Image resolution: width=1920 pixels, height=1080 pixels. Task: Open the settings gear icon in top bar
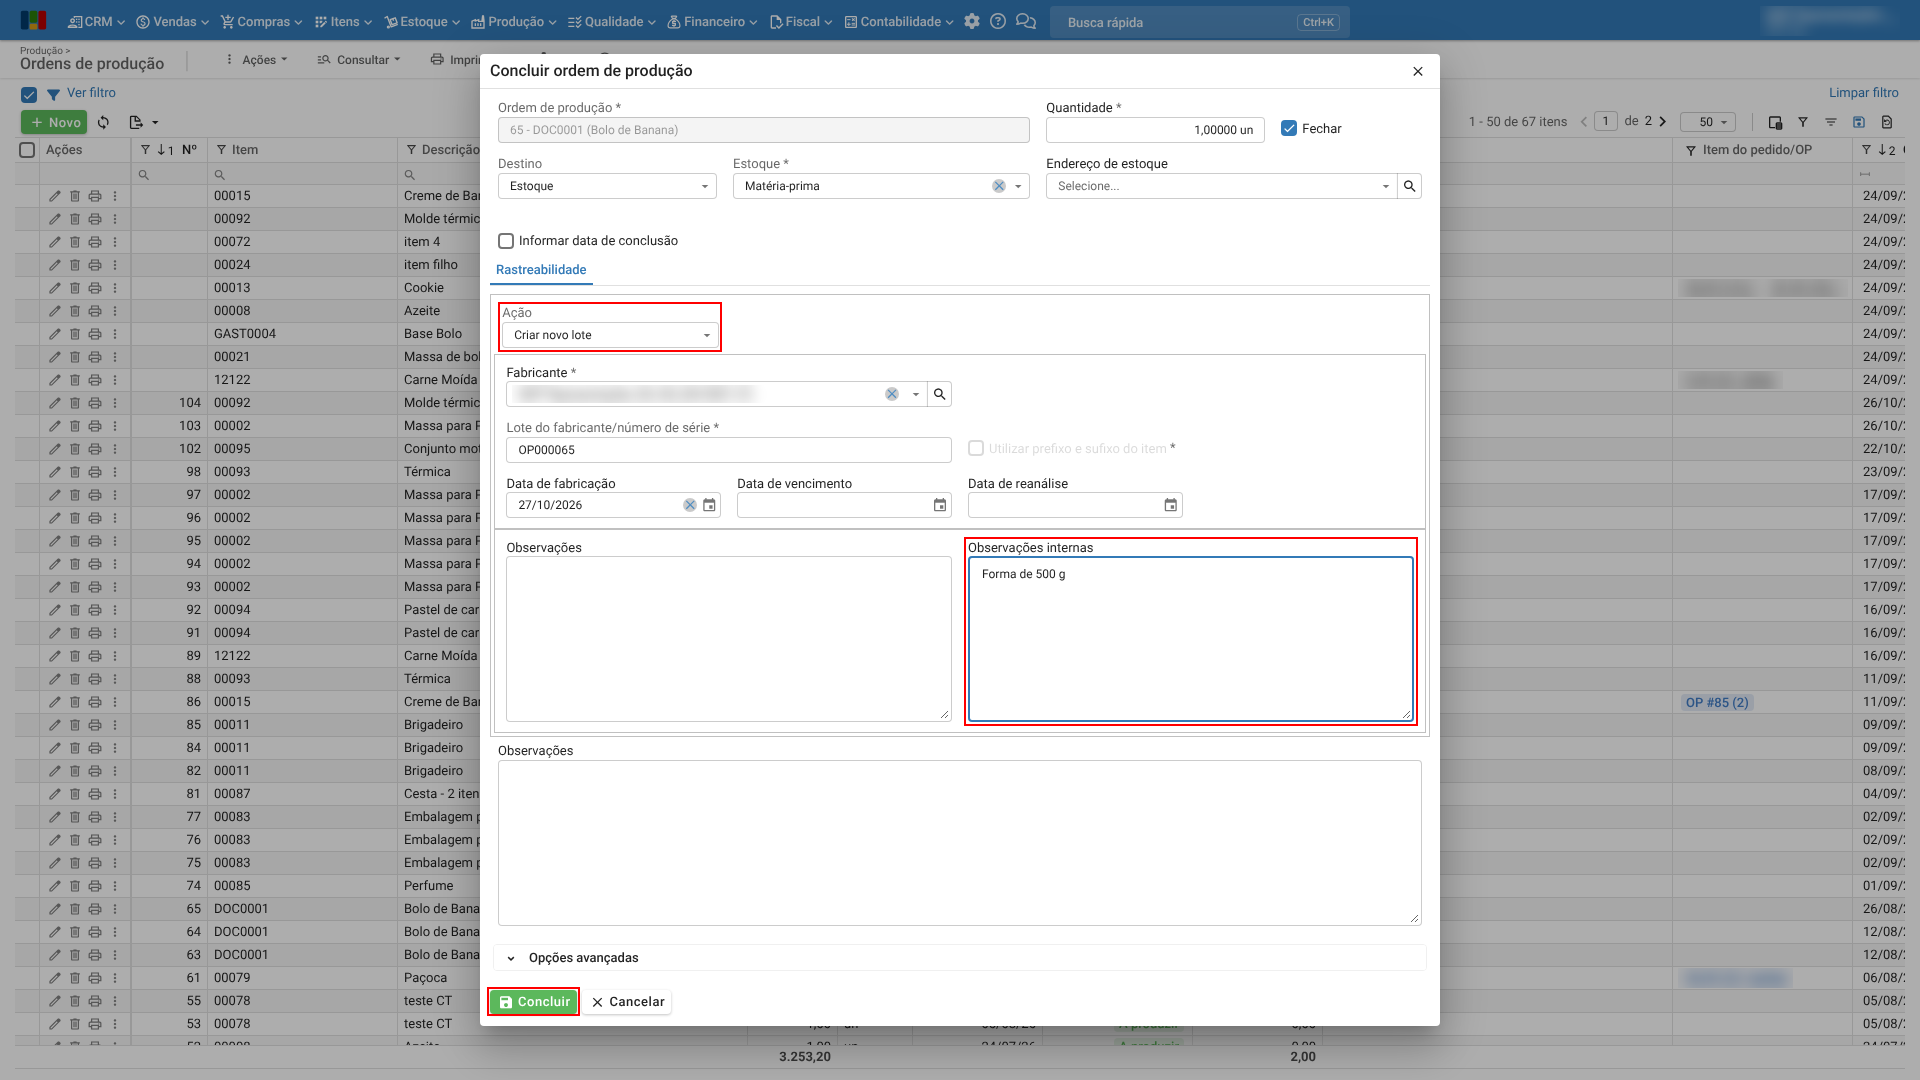click(x=972, y=21)
